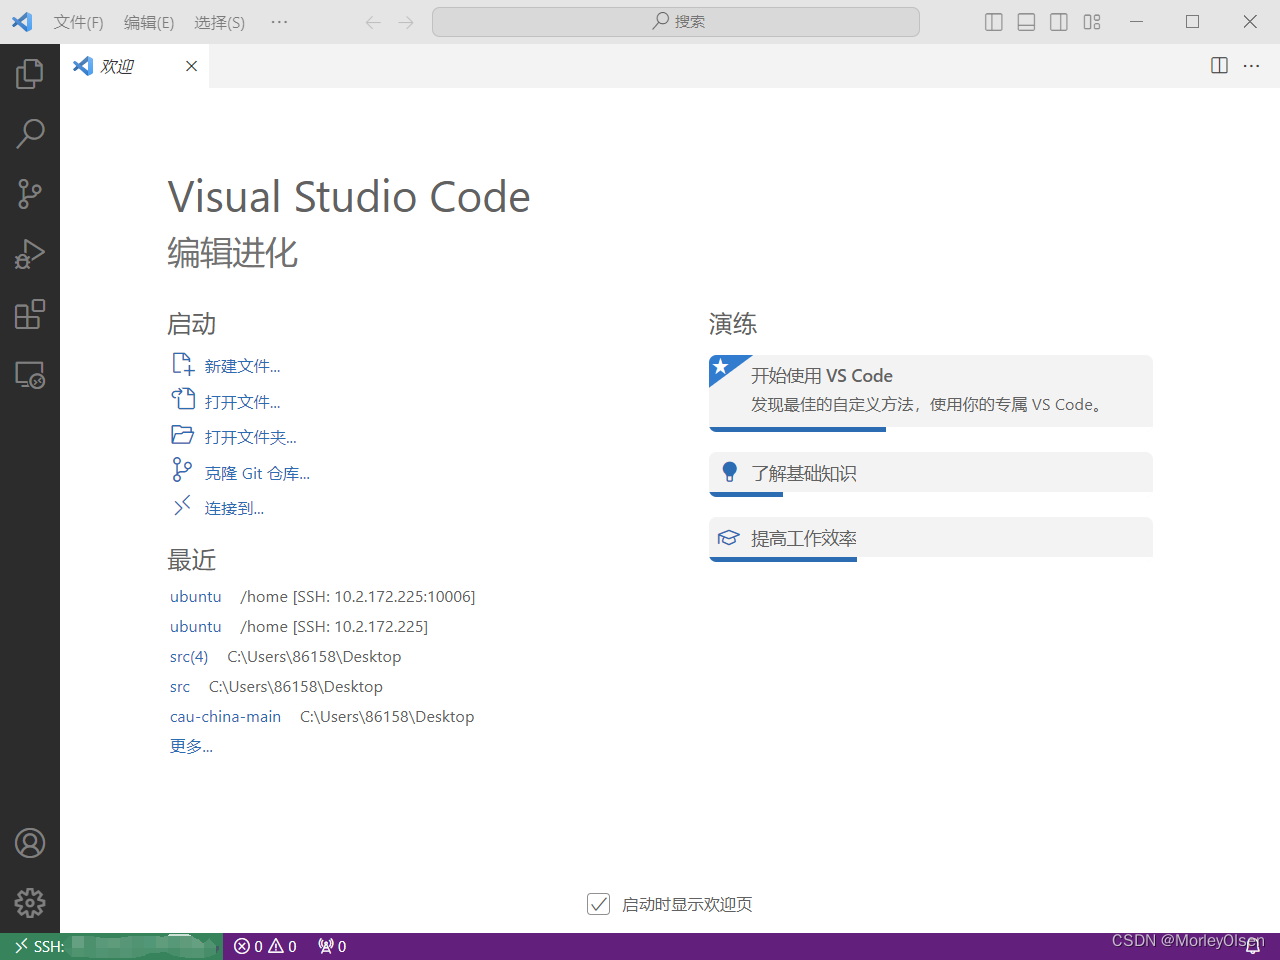Uncheck 启动时显示欢迎页 checkbox

coord(598,904)
